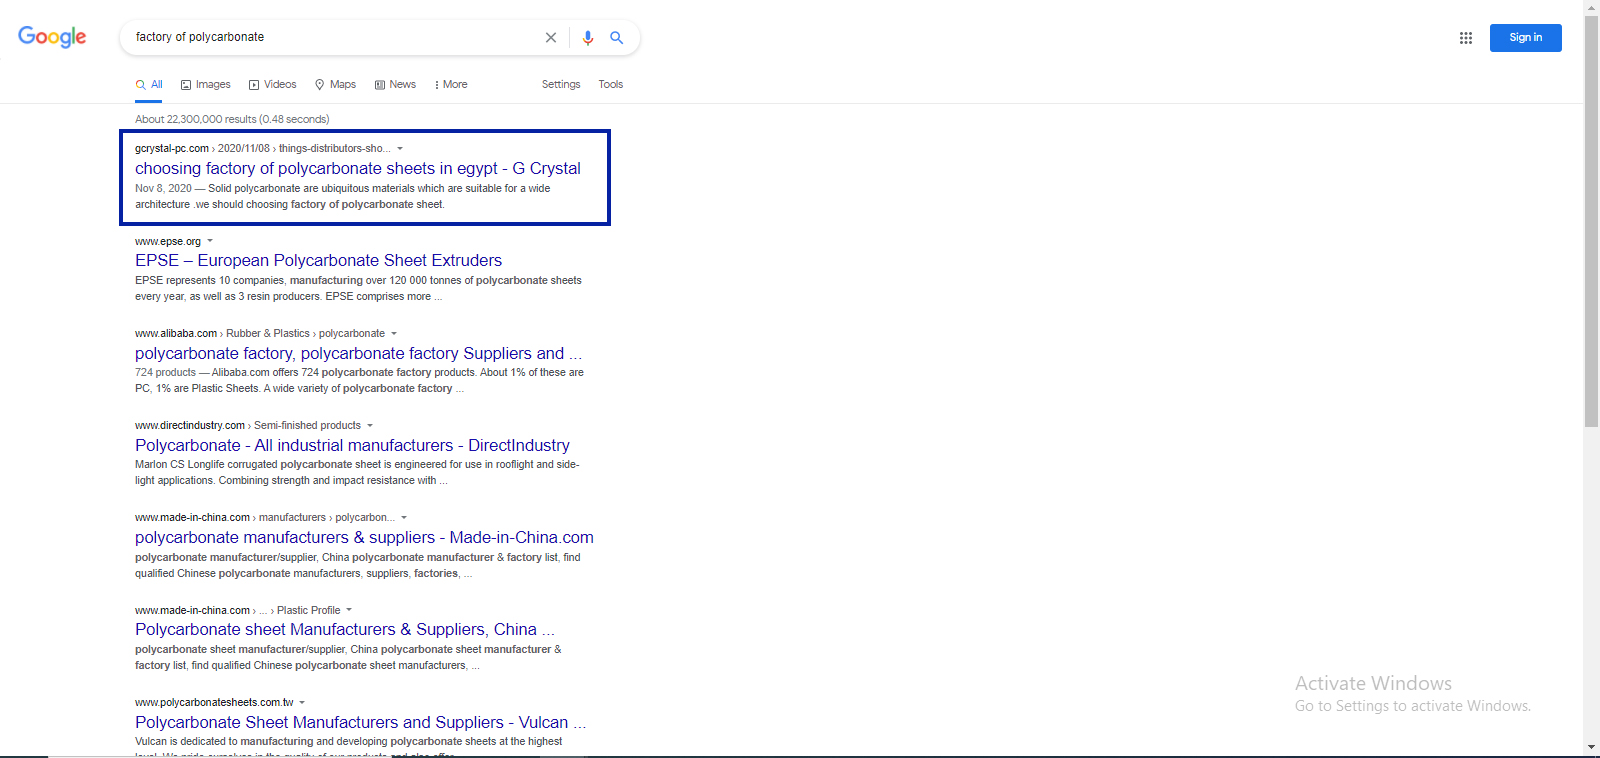
Task: Switch to the Maps tab
Action: click(x=335, y=85)
